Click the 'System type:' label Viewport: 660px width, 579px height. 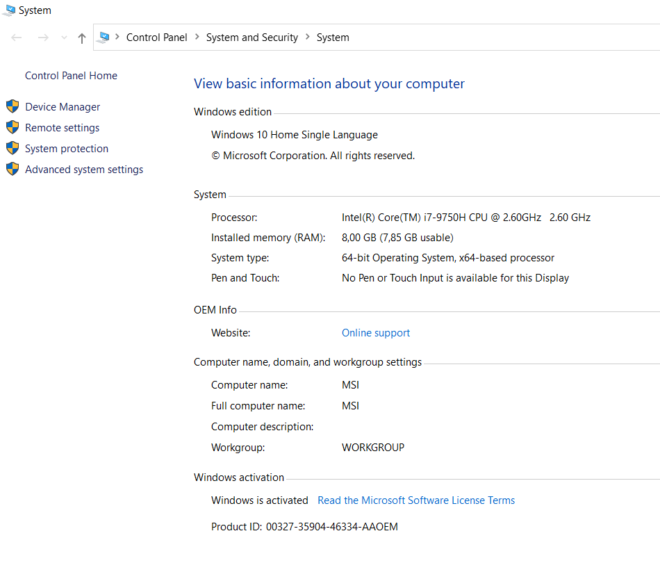(240, 258)
